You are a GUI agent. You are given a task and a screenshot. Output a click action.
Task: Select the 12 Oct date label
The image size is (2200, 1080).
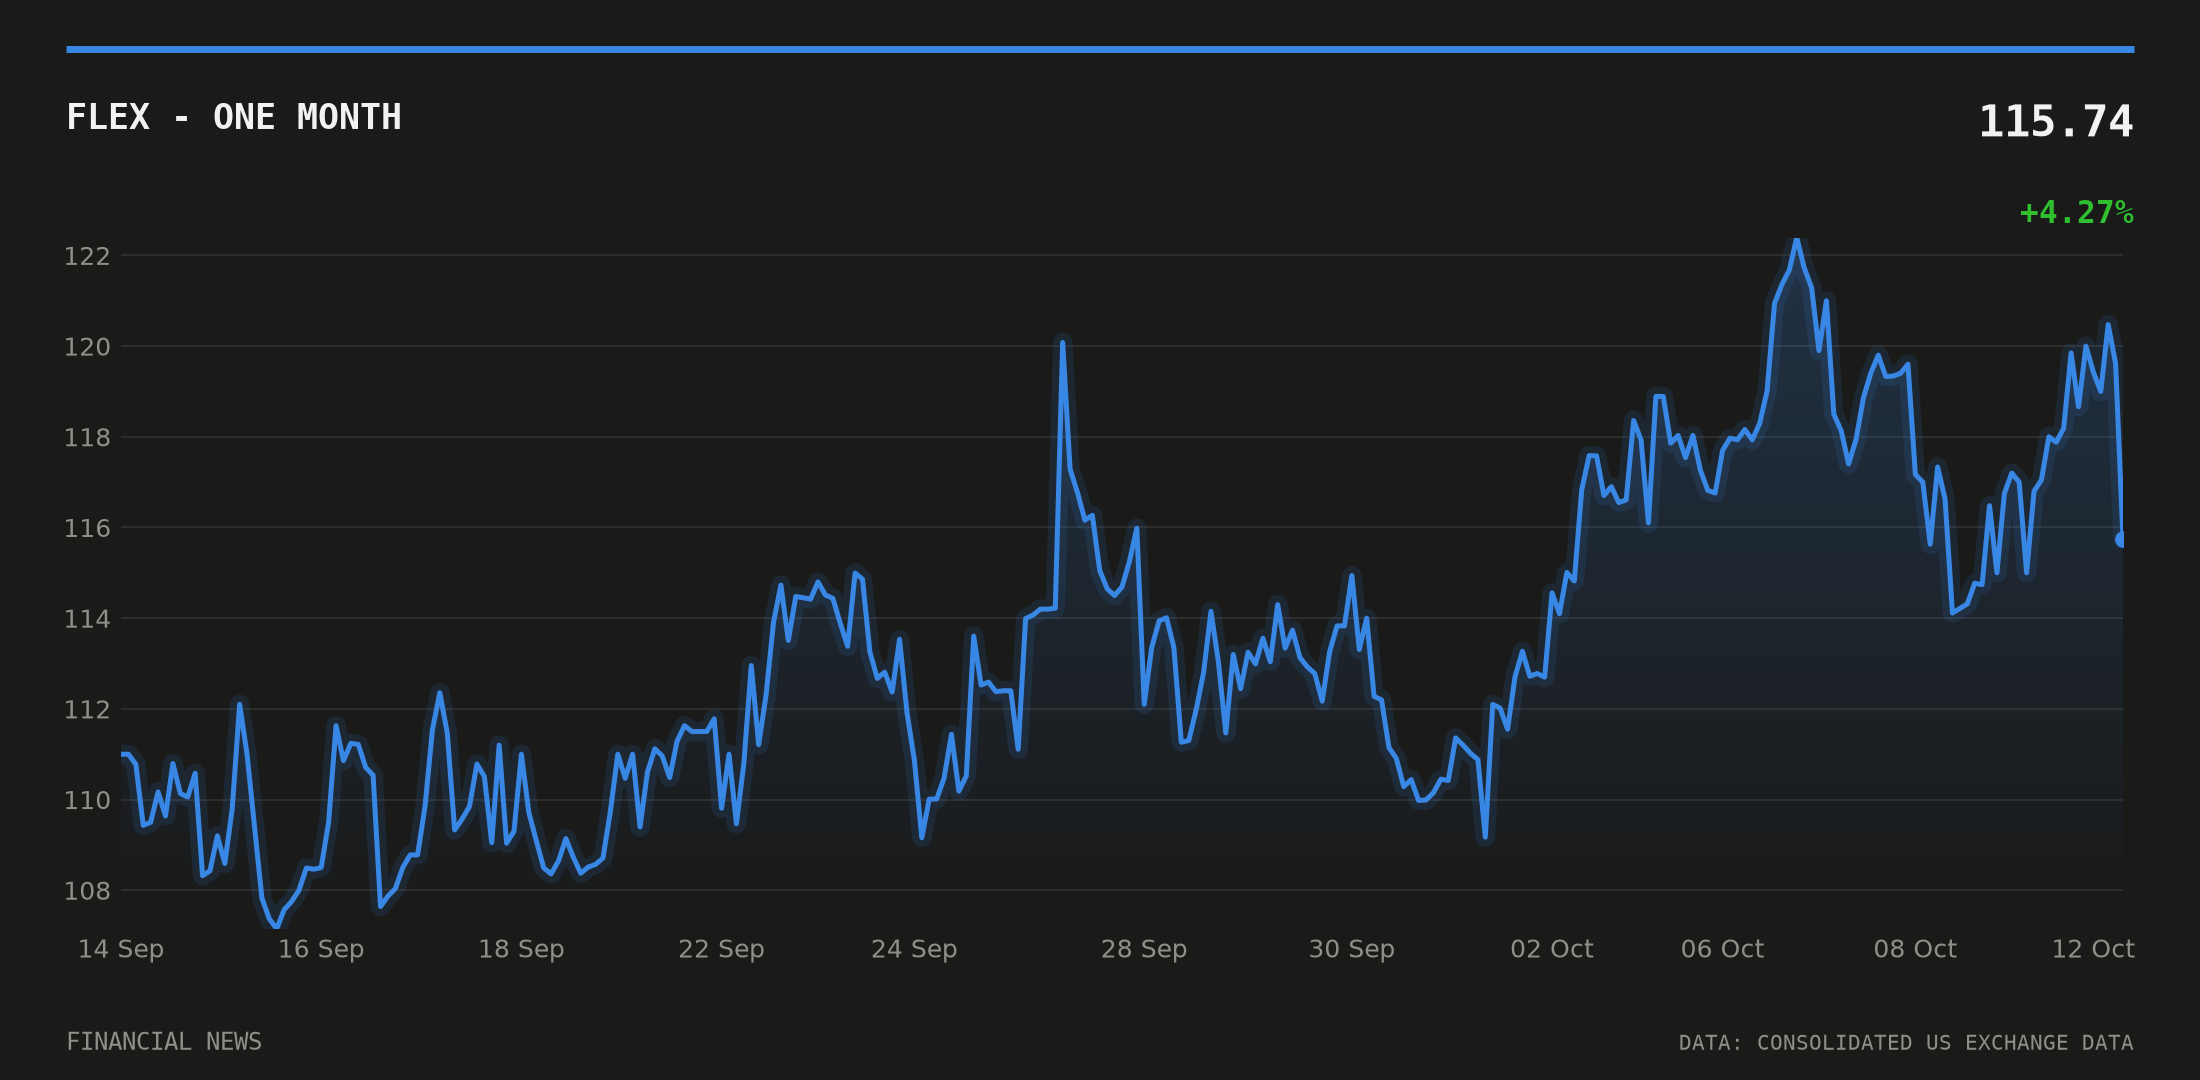(2093, 949)
